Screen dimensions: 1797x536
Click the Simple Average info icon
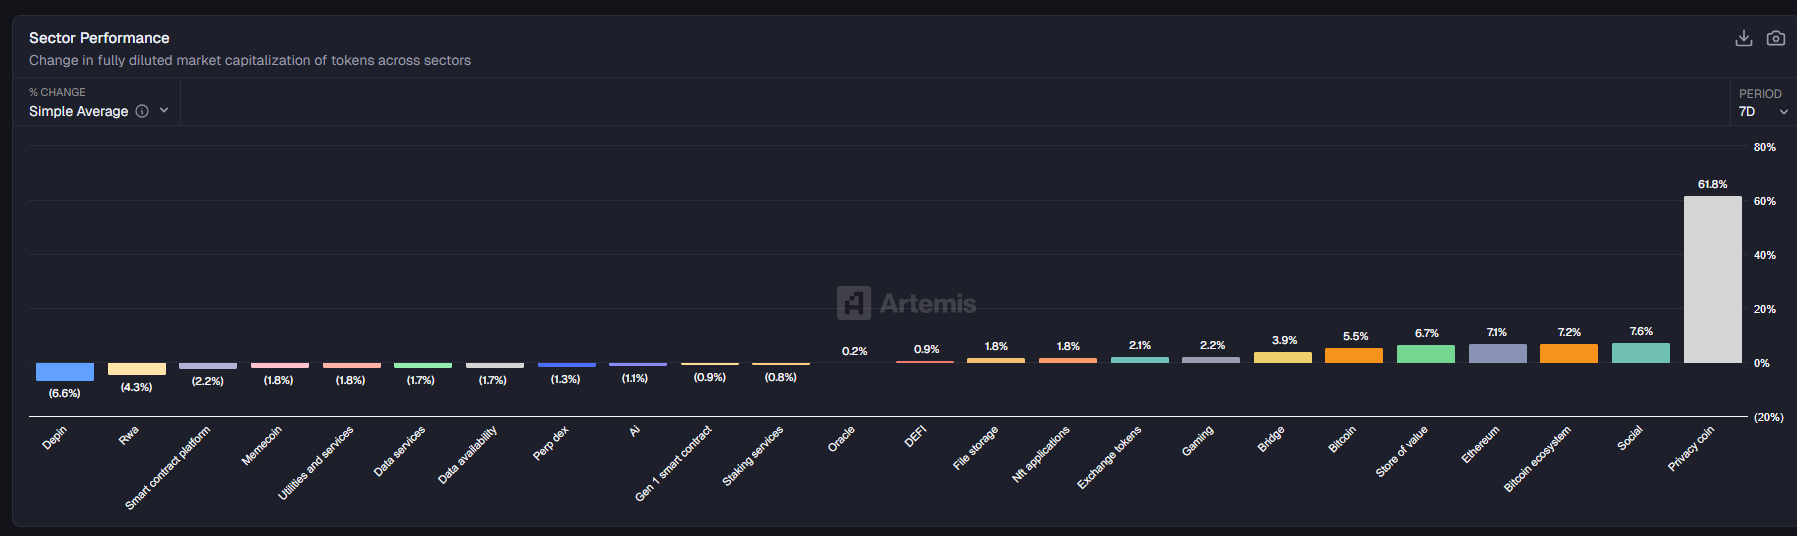142,111
